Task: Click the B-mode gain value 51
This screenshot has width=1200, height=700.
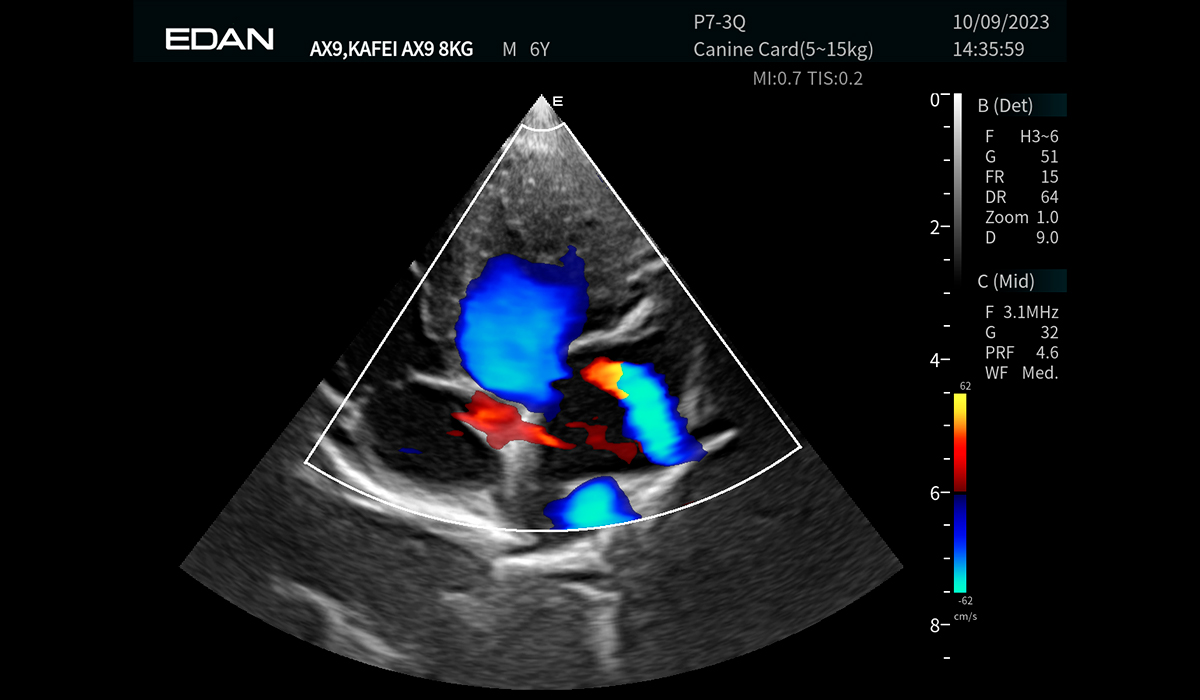Action: pos(1049,157)
